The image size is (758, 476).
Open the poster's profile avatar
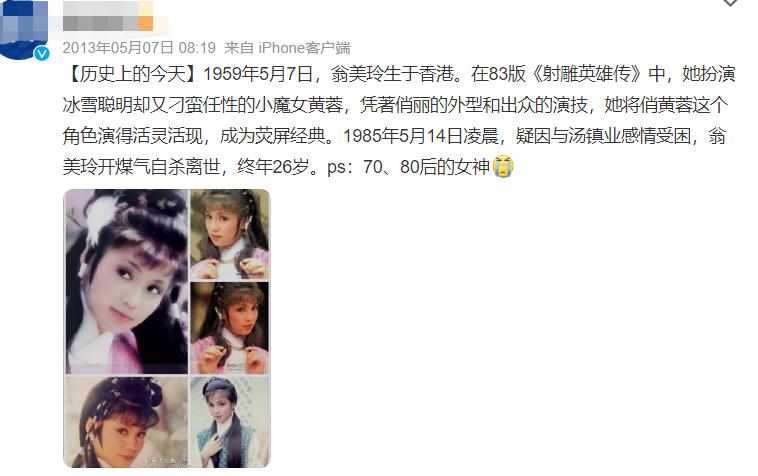24,29
